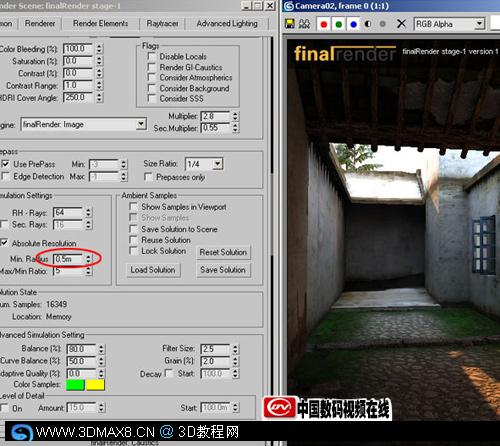500x446 pixels.
Task: Click the Sec. Multiplier 0.55 field
Action: point(215,128)
